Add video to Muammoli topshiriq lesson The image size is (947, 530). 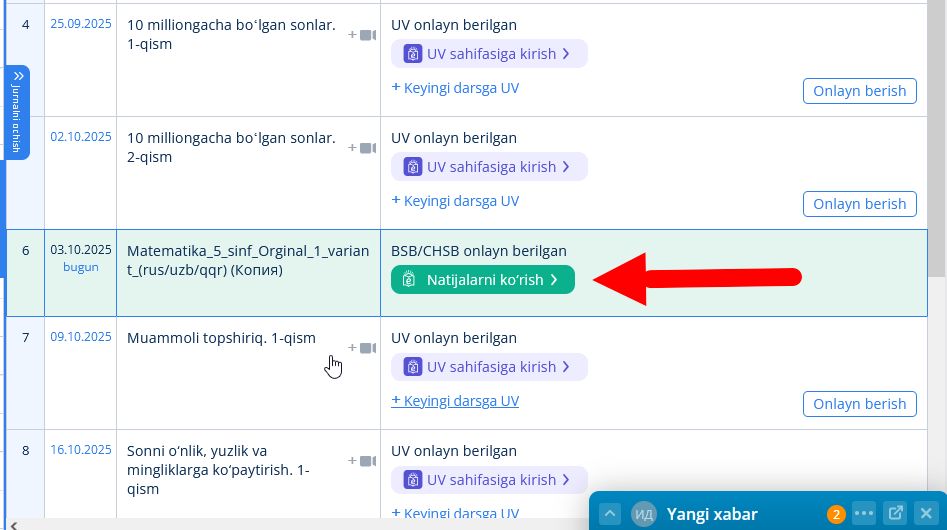coord(362,348)
